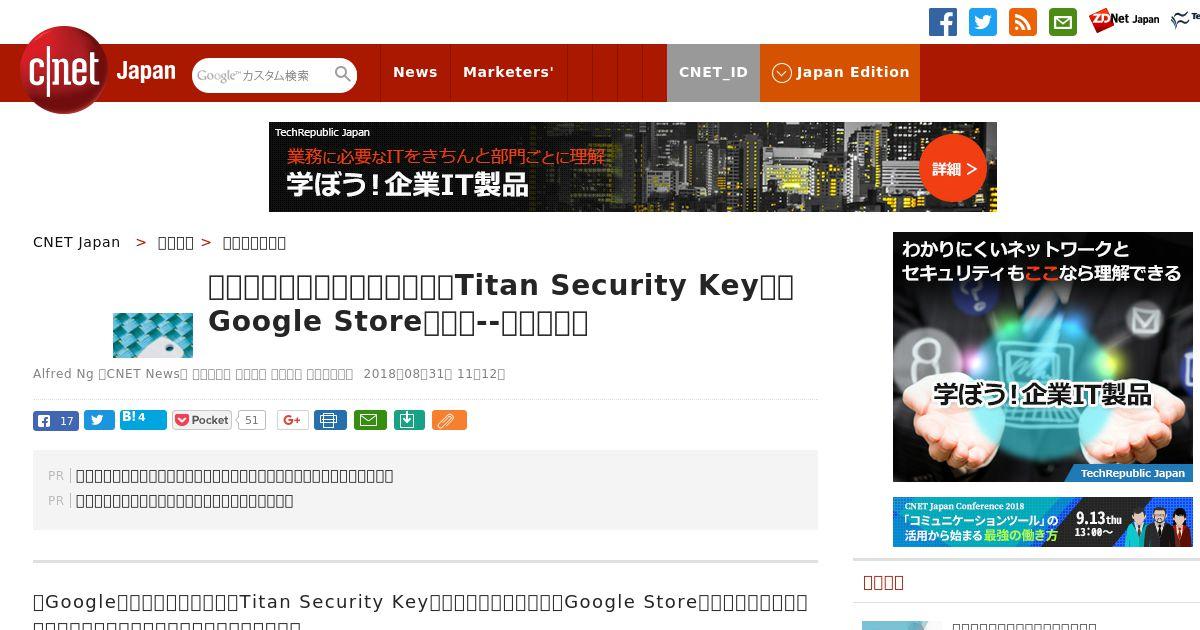Share article via Facebook button showing 17

click(56, 420)
